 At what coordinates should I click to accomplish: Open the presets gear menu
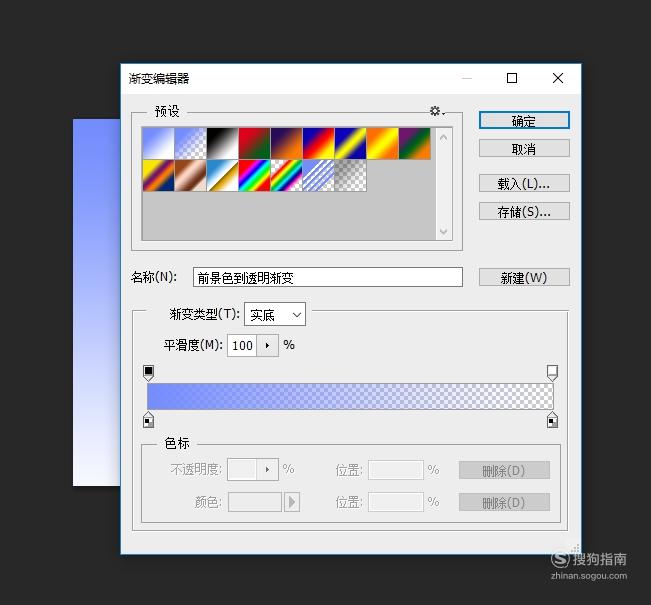coord(437,111)
